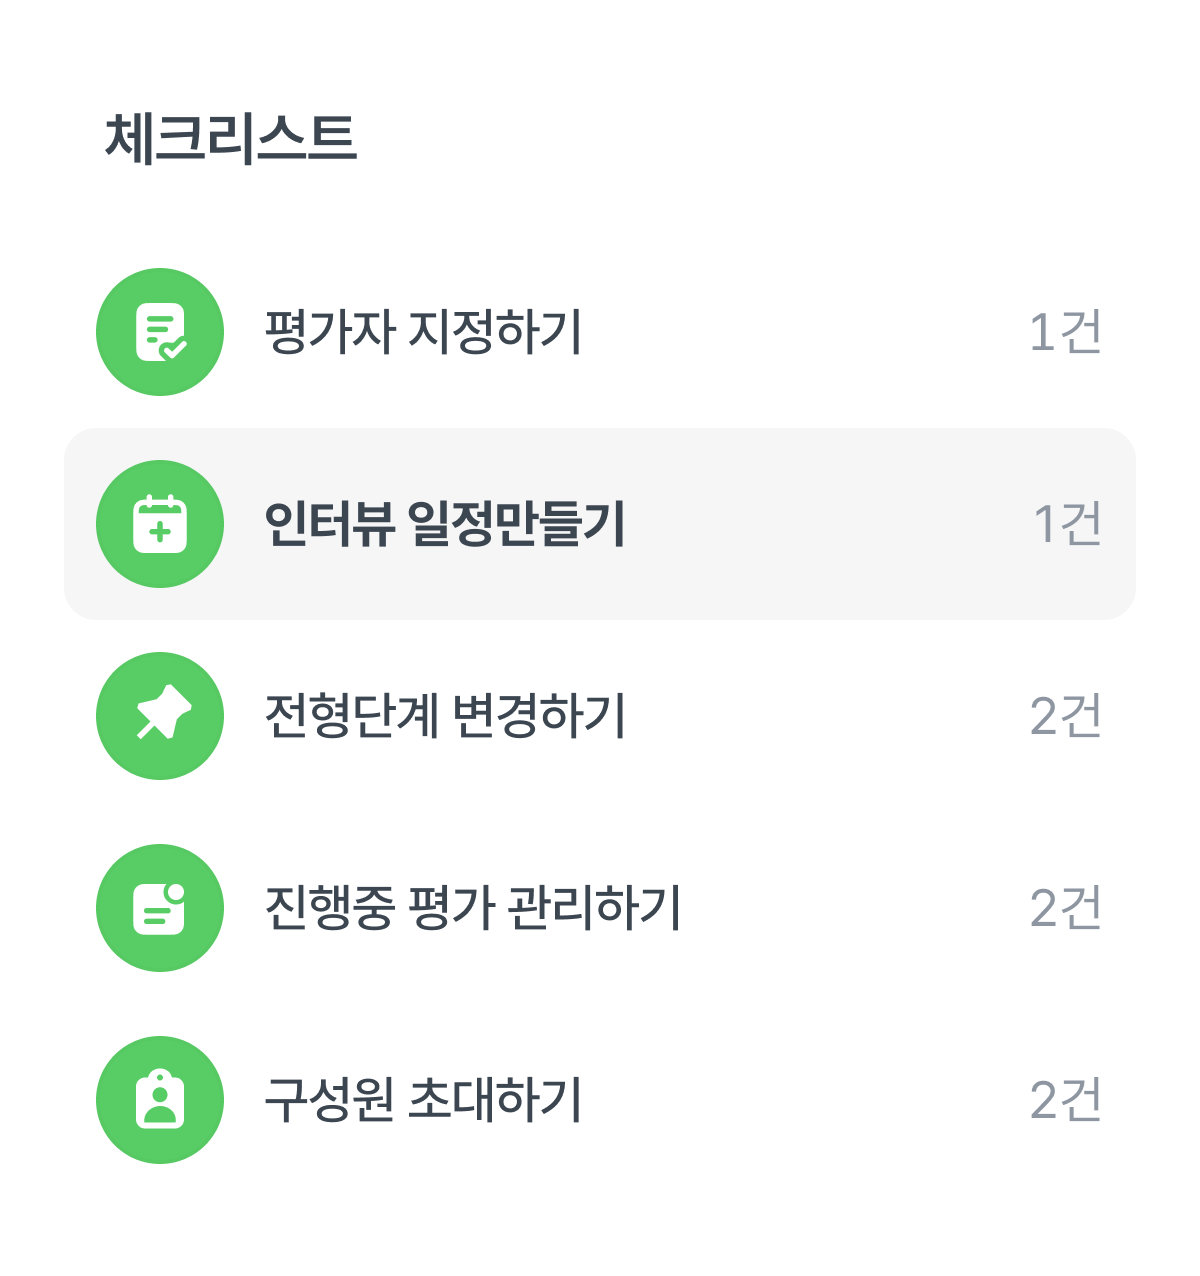Click blank area in 전형단계 변경하기 row

coord(820,716)
